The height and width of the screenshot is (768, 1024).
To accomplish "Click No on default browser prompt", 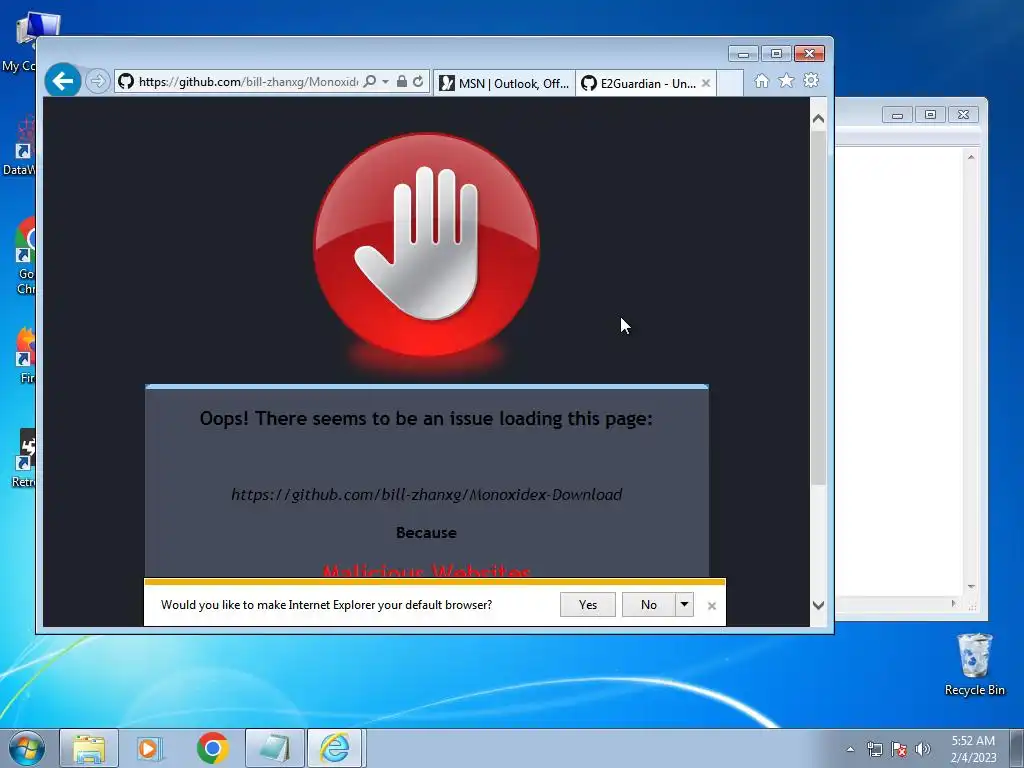I will click(x=648, y=605).
